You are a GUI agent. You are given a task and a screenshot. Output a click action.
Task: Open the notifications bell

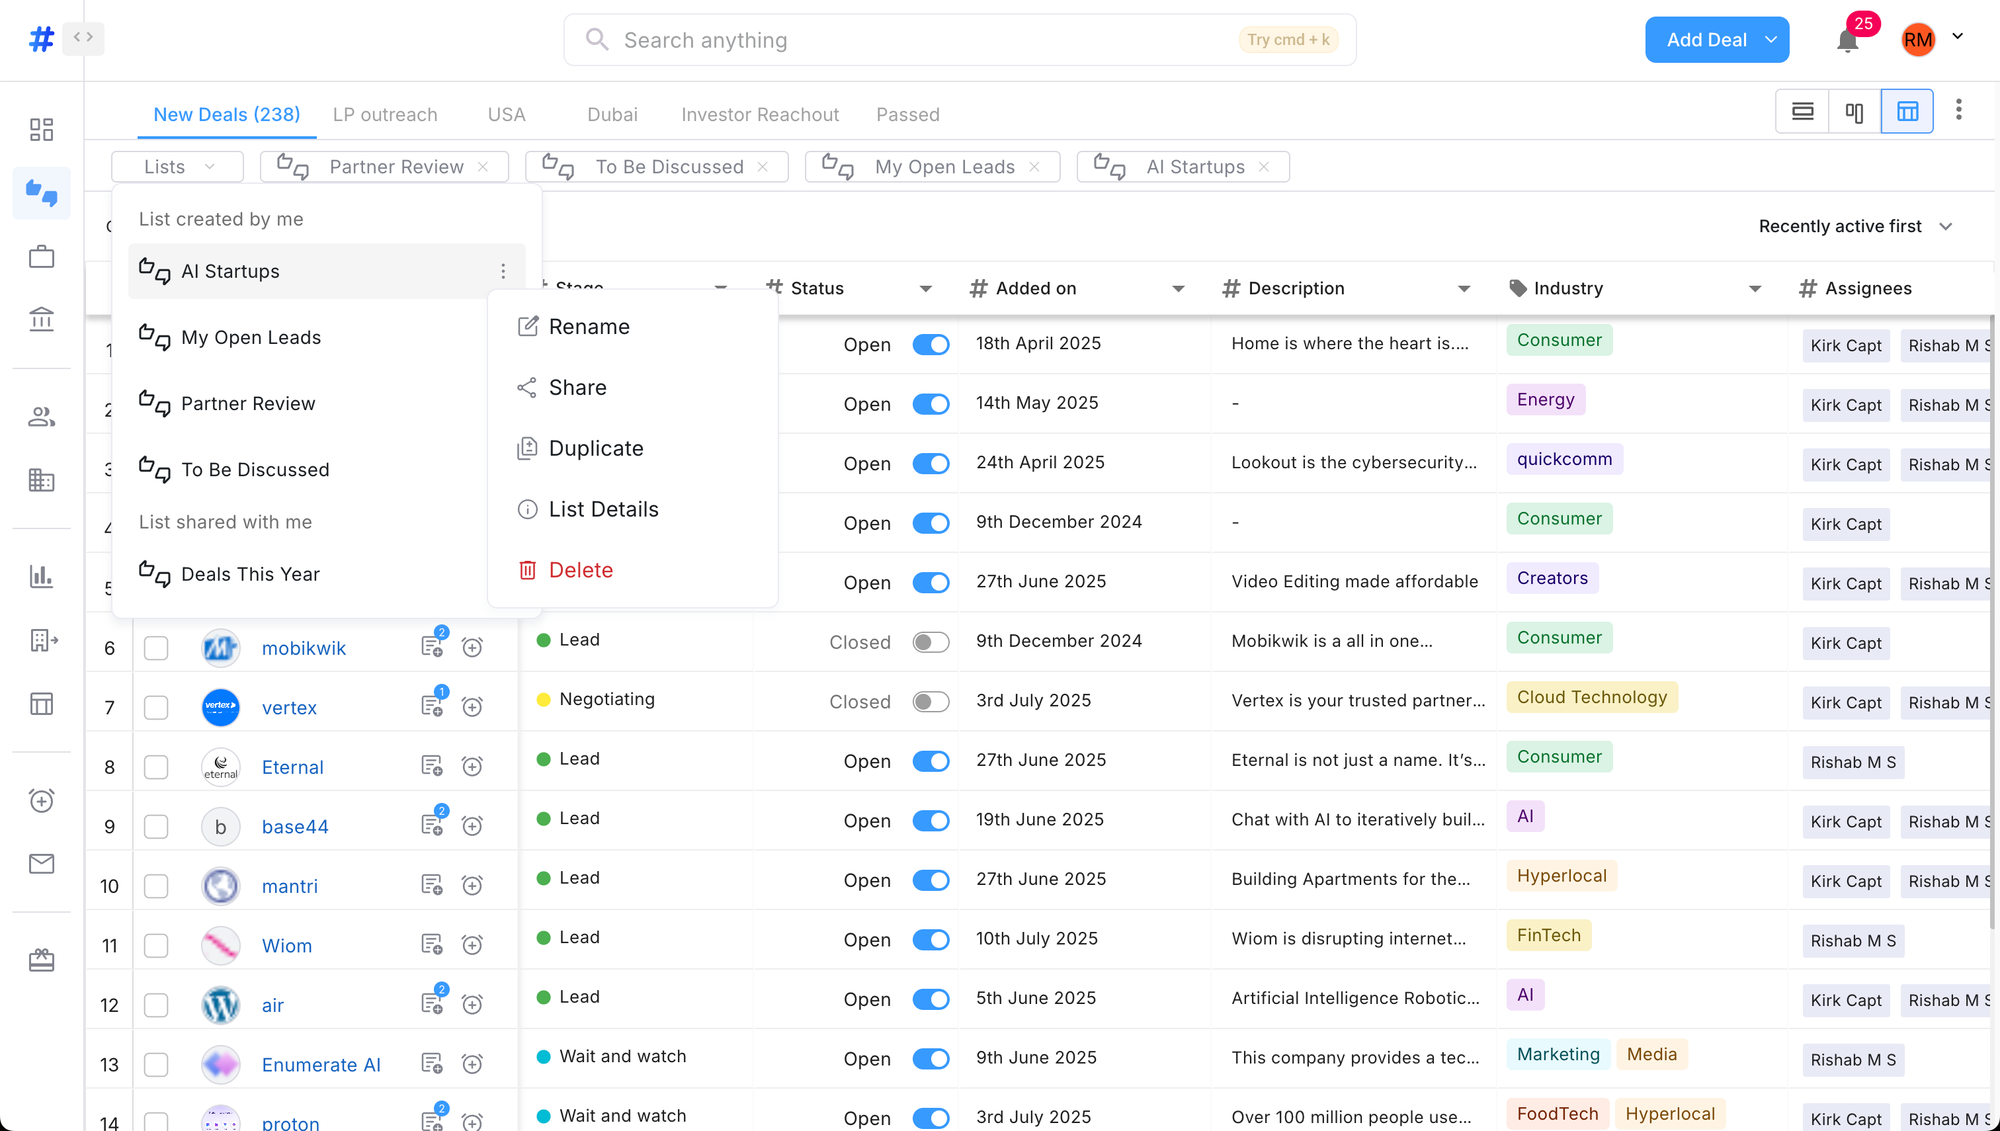[x=1847, y=41]
